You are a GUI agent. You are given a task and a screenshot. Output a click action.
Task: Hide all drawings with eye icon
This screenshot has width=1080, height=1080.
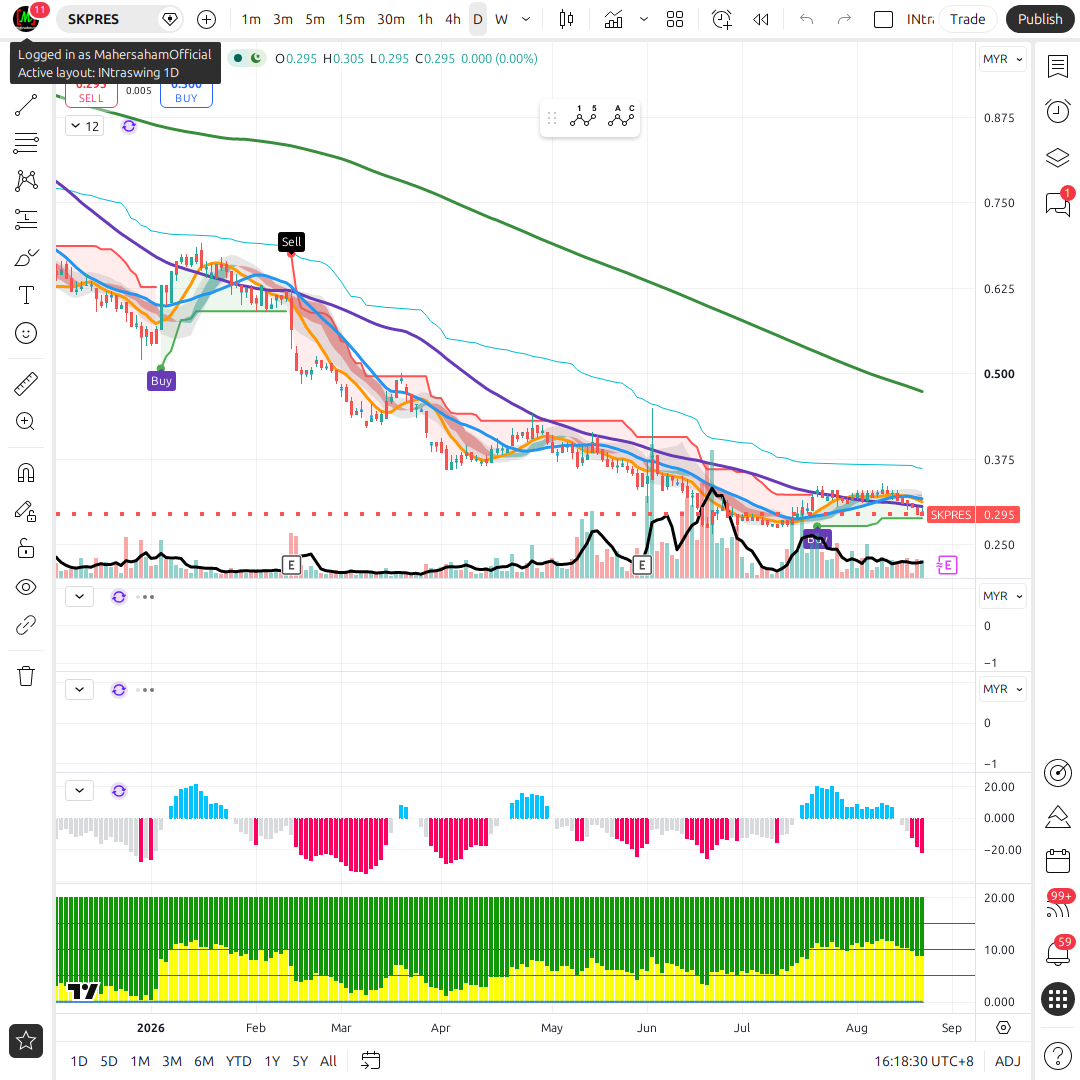pyautogui.click(x=26, y=587)
